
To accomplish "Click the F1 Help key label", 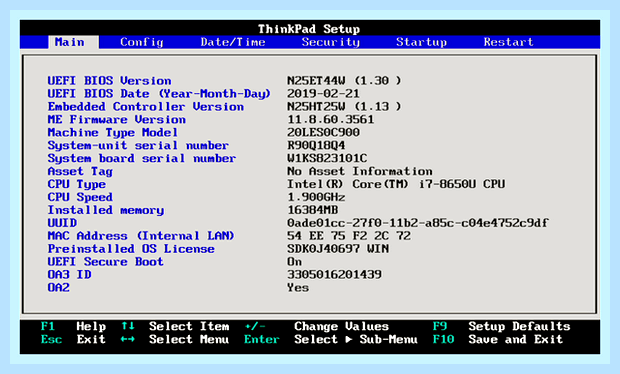I will point(47,326).
